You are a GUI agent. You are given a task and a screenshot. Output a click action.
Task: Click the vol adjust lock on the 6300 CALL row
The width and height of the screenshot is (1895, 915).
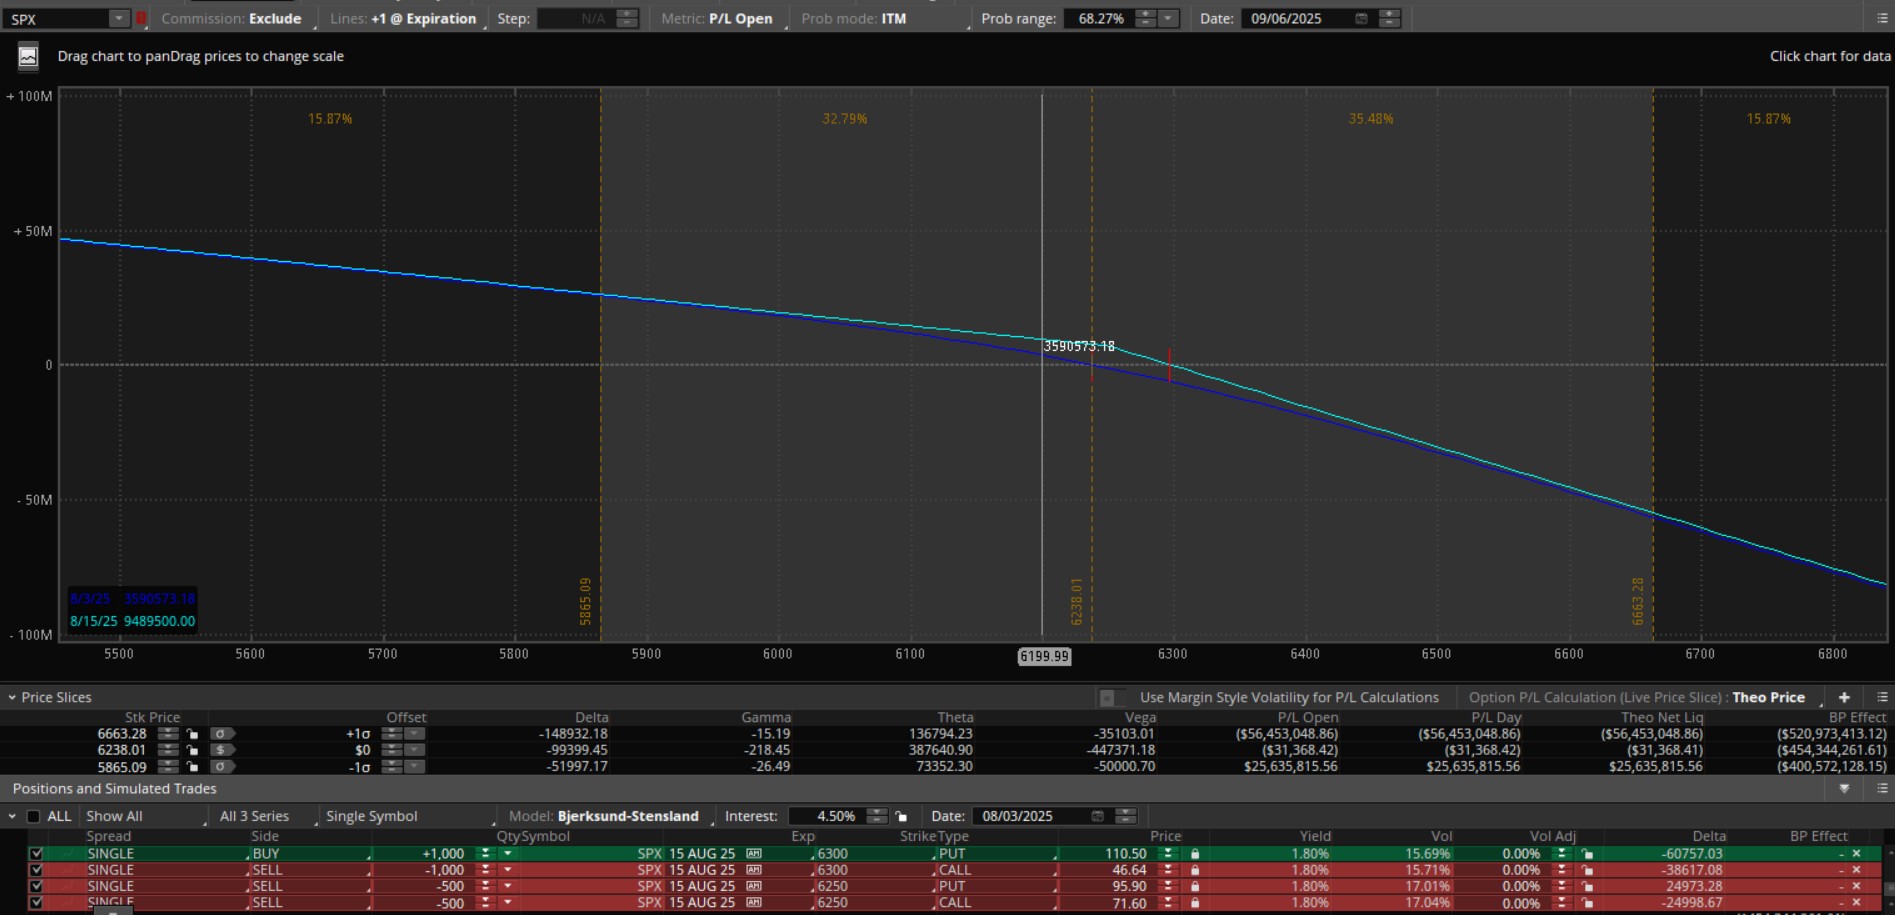coord(1587,870)
